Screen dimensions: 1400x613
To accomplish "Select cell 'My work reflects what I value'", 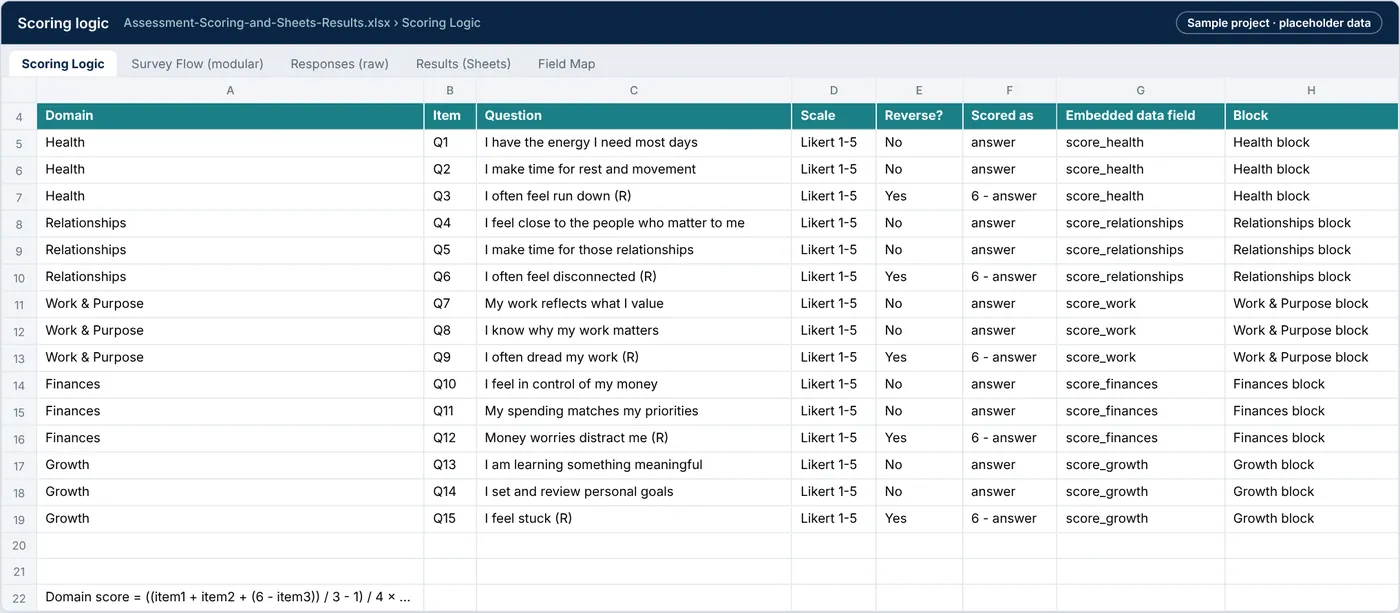I will coord(634,304).
